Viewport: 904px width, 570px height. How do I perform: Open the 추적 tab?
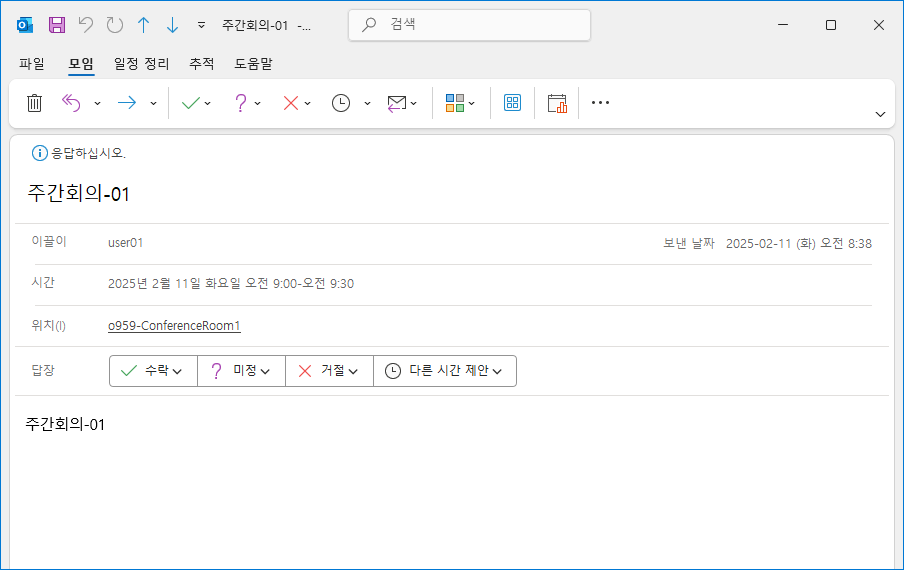(x=202, y=63)
